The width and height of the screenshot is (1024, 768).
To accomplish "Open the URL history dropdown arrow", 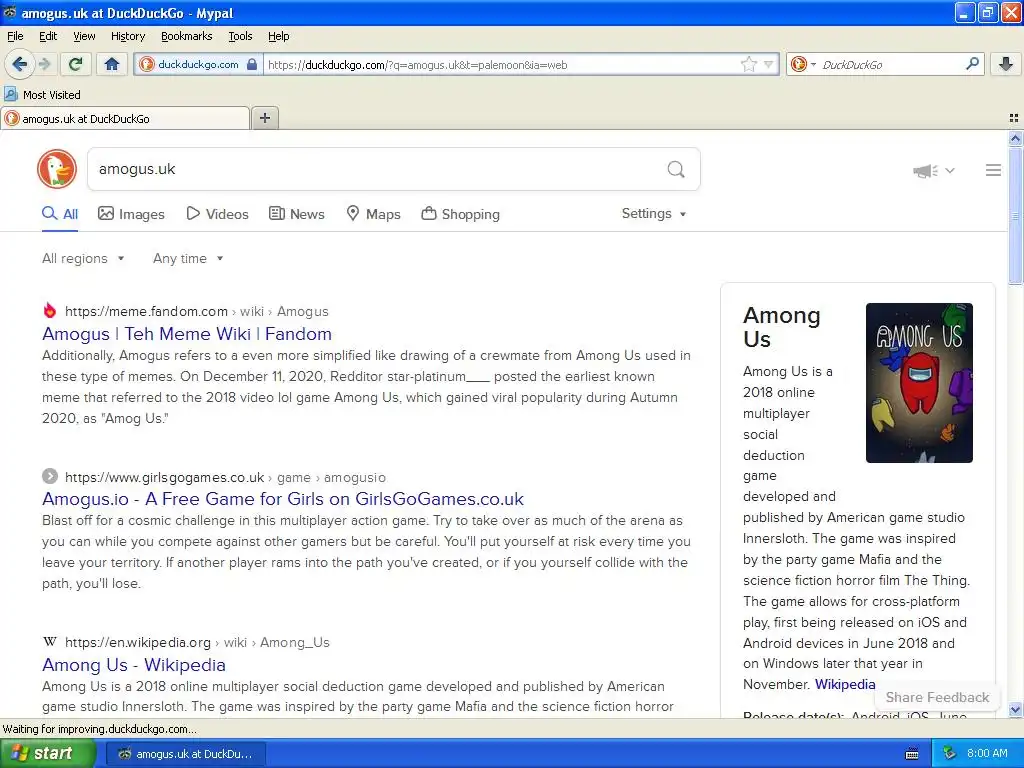I will tap(769, 64).
